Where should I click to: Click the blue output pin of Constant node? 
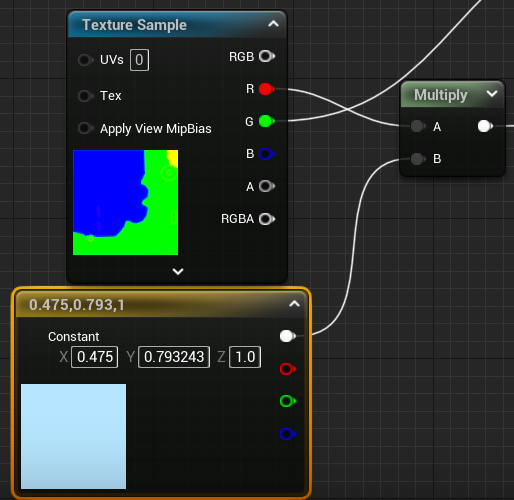(x=288, y=434)
